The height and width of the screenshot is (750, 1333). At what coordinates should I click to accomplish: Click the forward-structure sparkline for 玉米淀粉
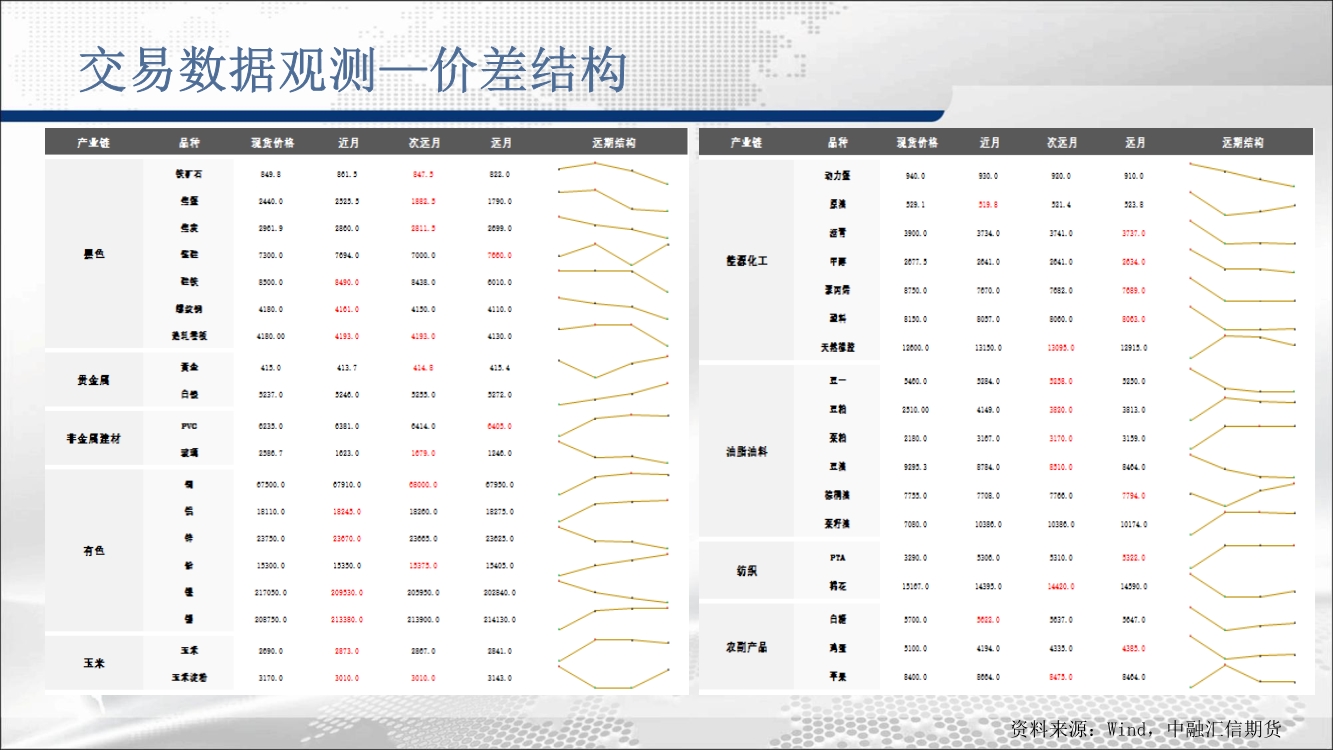click(x=613, y=677)
